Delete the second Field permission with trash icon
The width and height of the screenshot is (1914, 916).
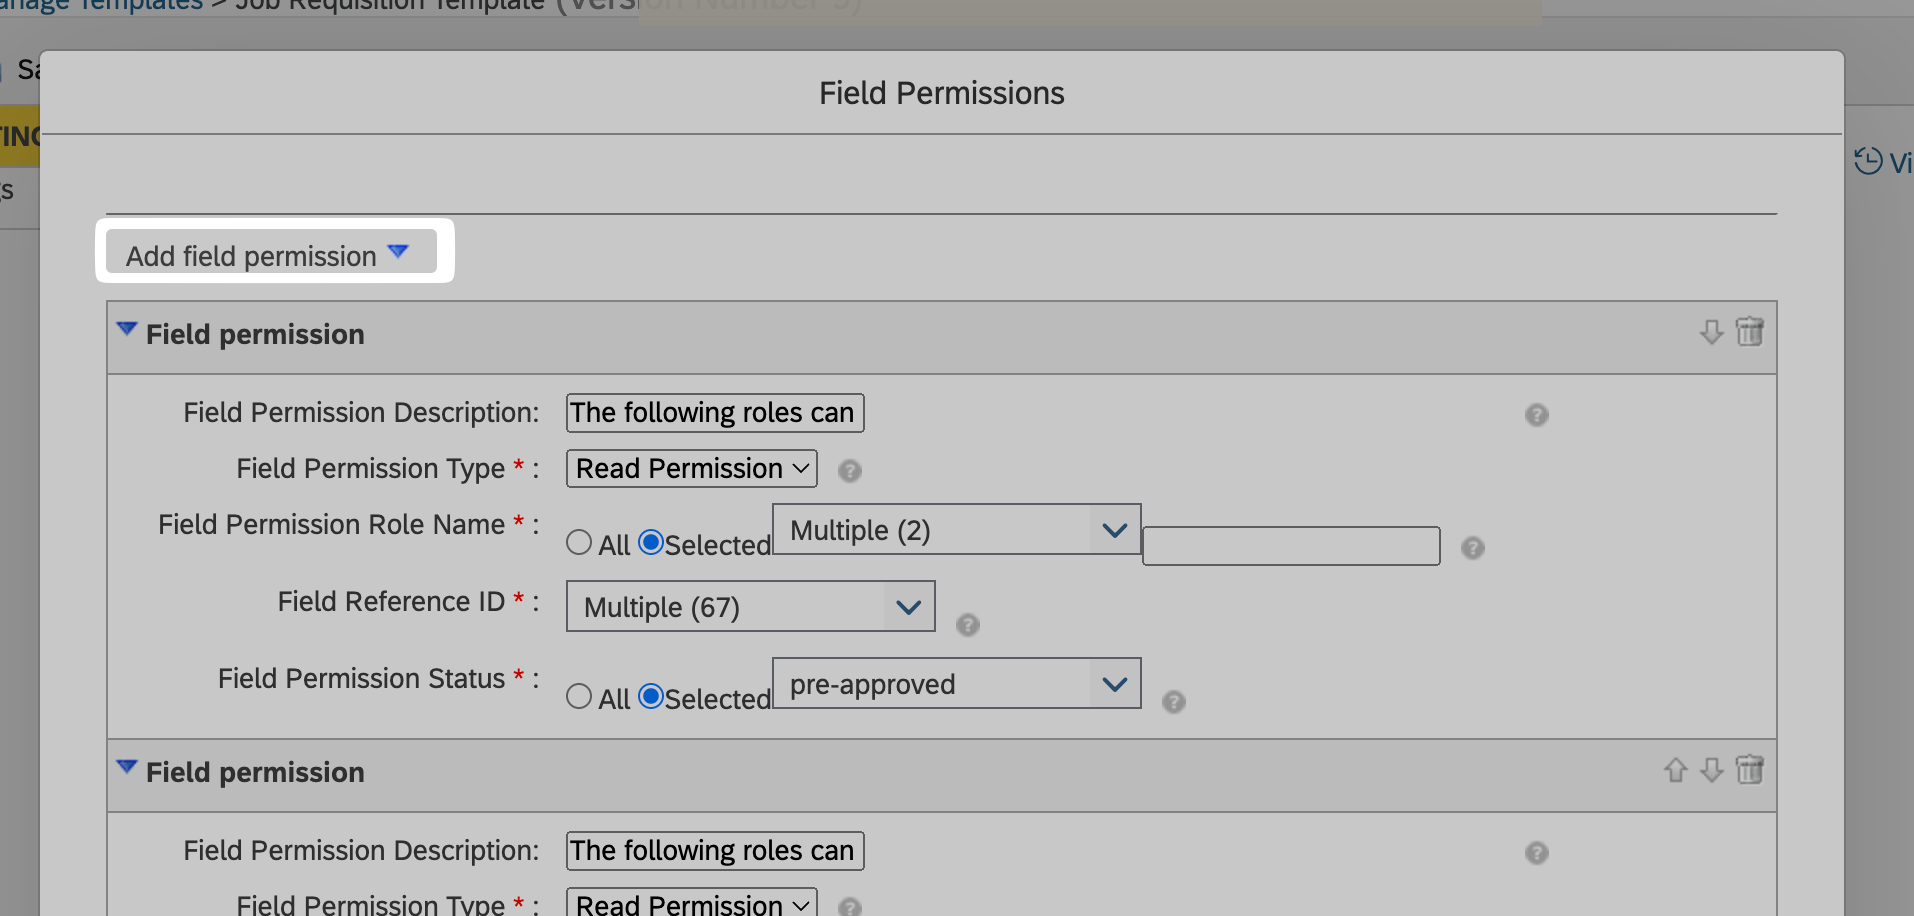coord(1749,769)
